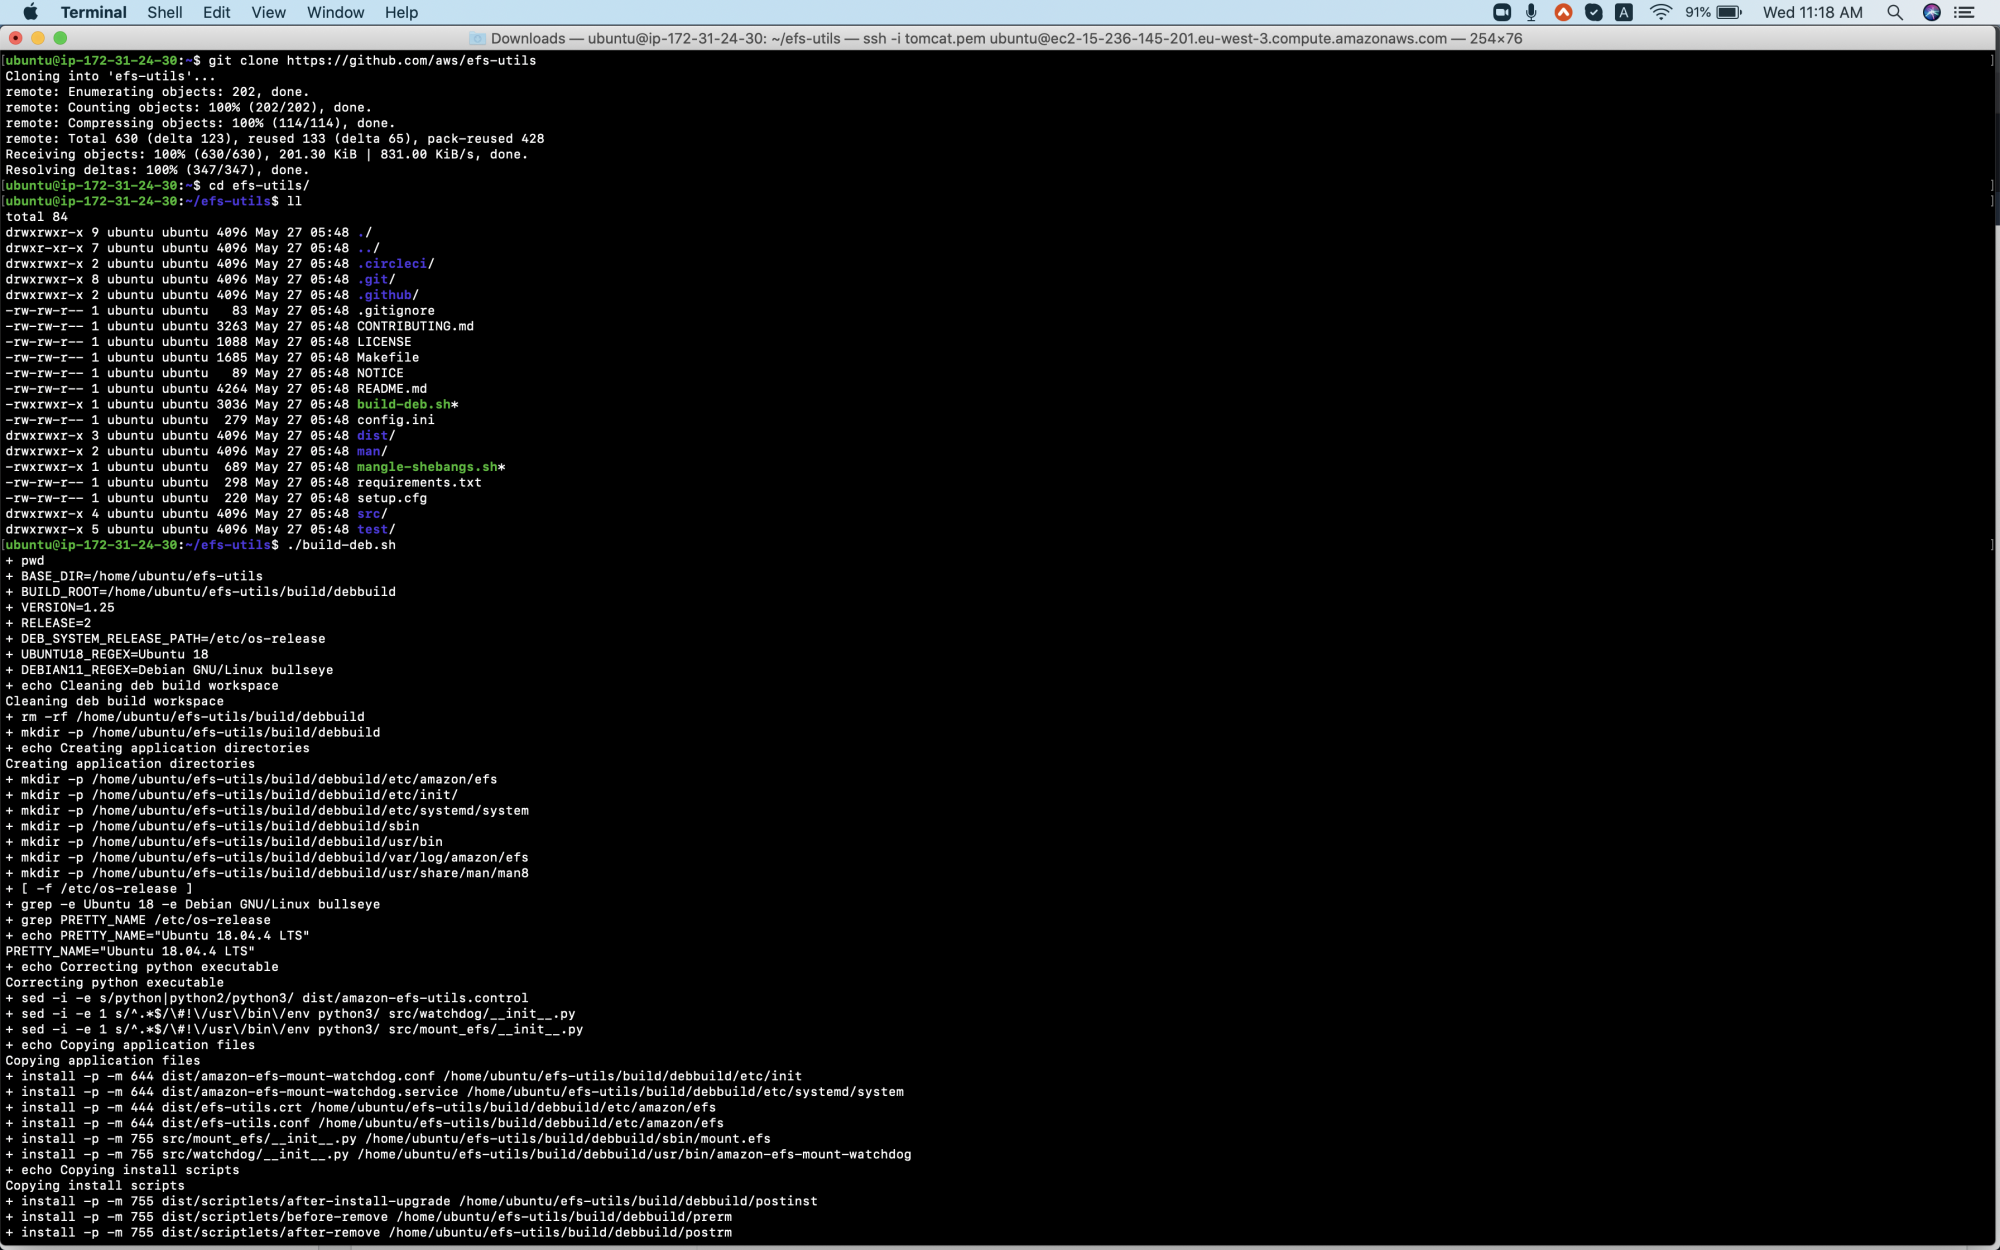The image size is (2000, 1250).
Task: Click the checkmark badge menu bar icon
Action: [x=1594, y=12]
